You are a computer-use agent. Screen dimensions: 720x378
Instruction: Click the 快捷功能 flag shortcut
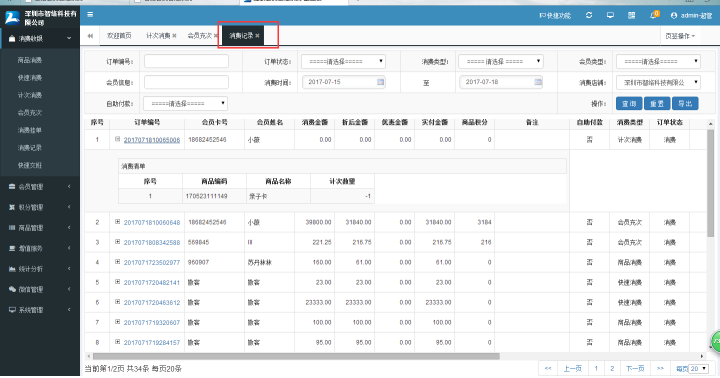point(555,16)
